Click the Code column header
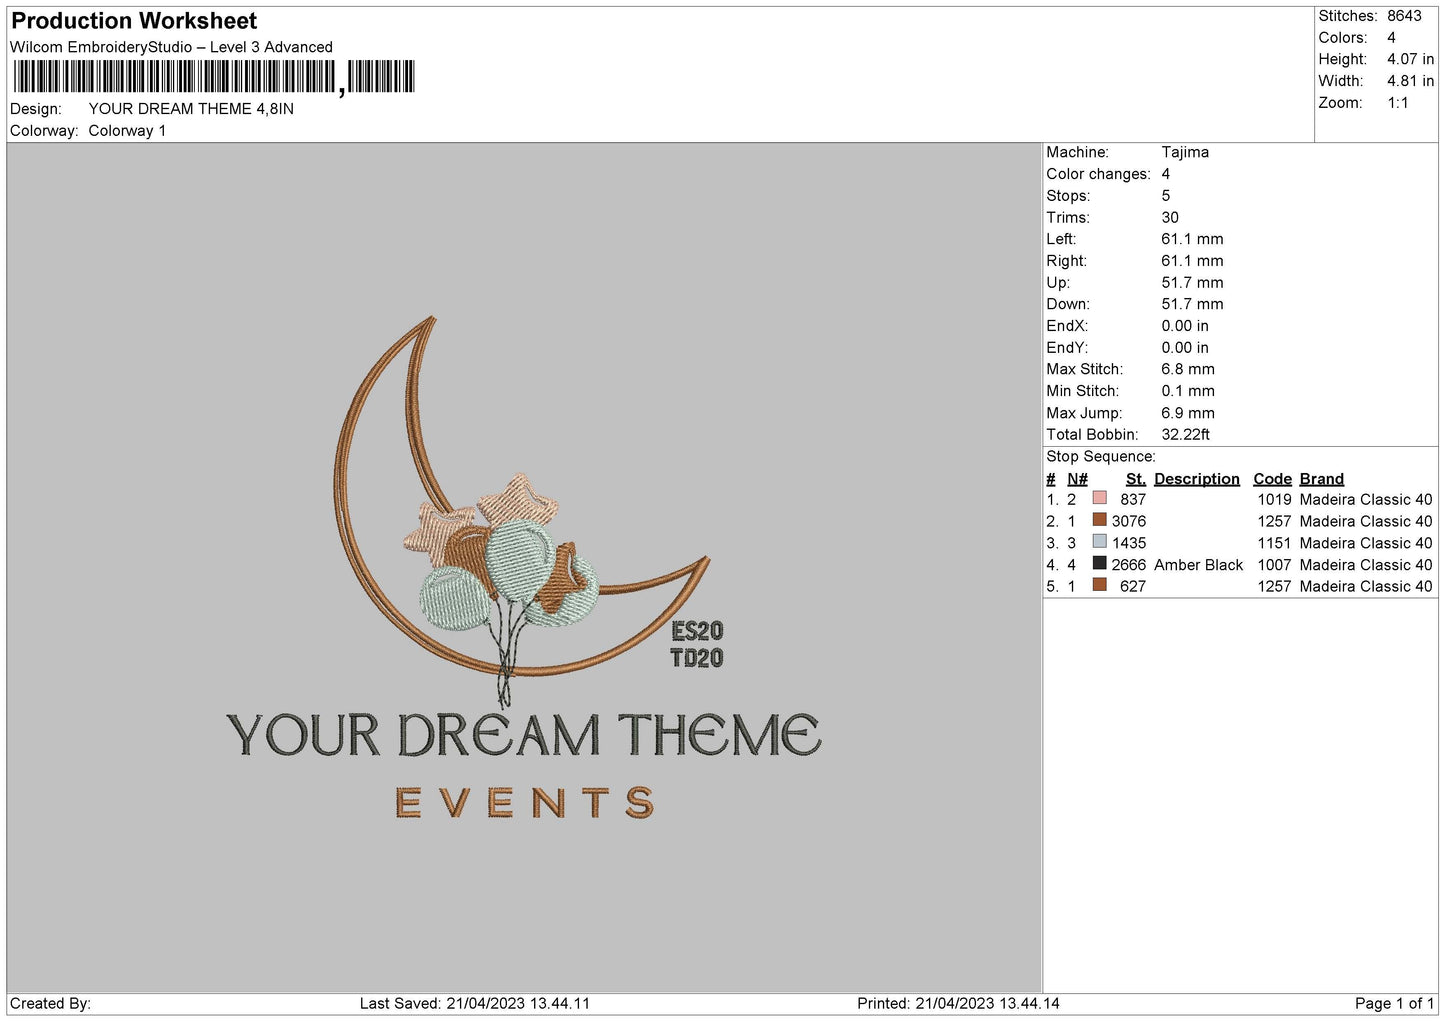Screen dimensions: 1445x1021 coord(1272,479)
